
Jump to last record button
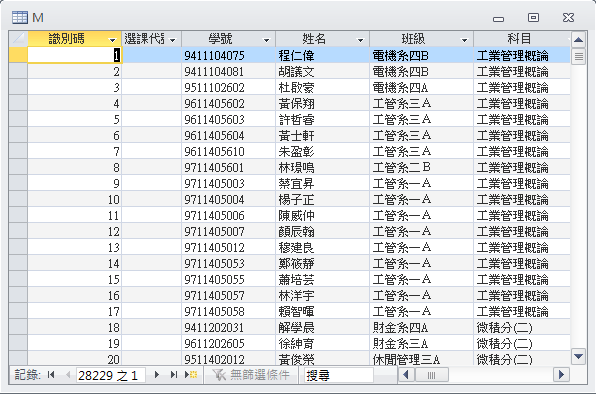tap(174, 375)
